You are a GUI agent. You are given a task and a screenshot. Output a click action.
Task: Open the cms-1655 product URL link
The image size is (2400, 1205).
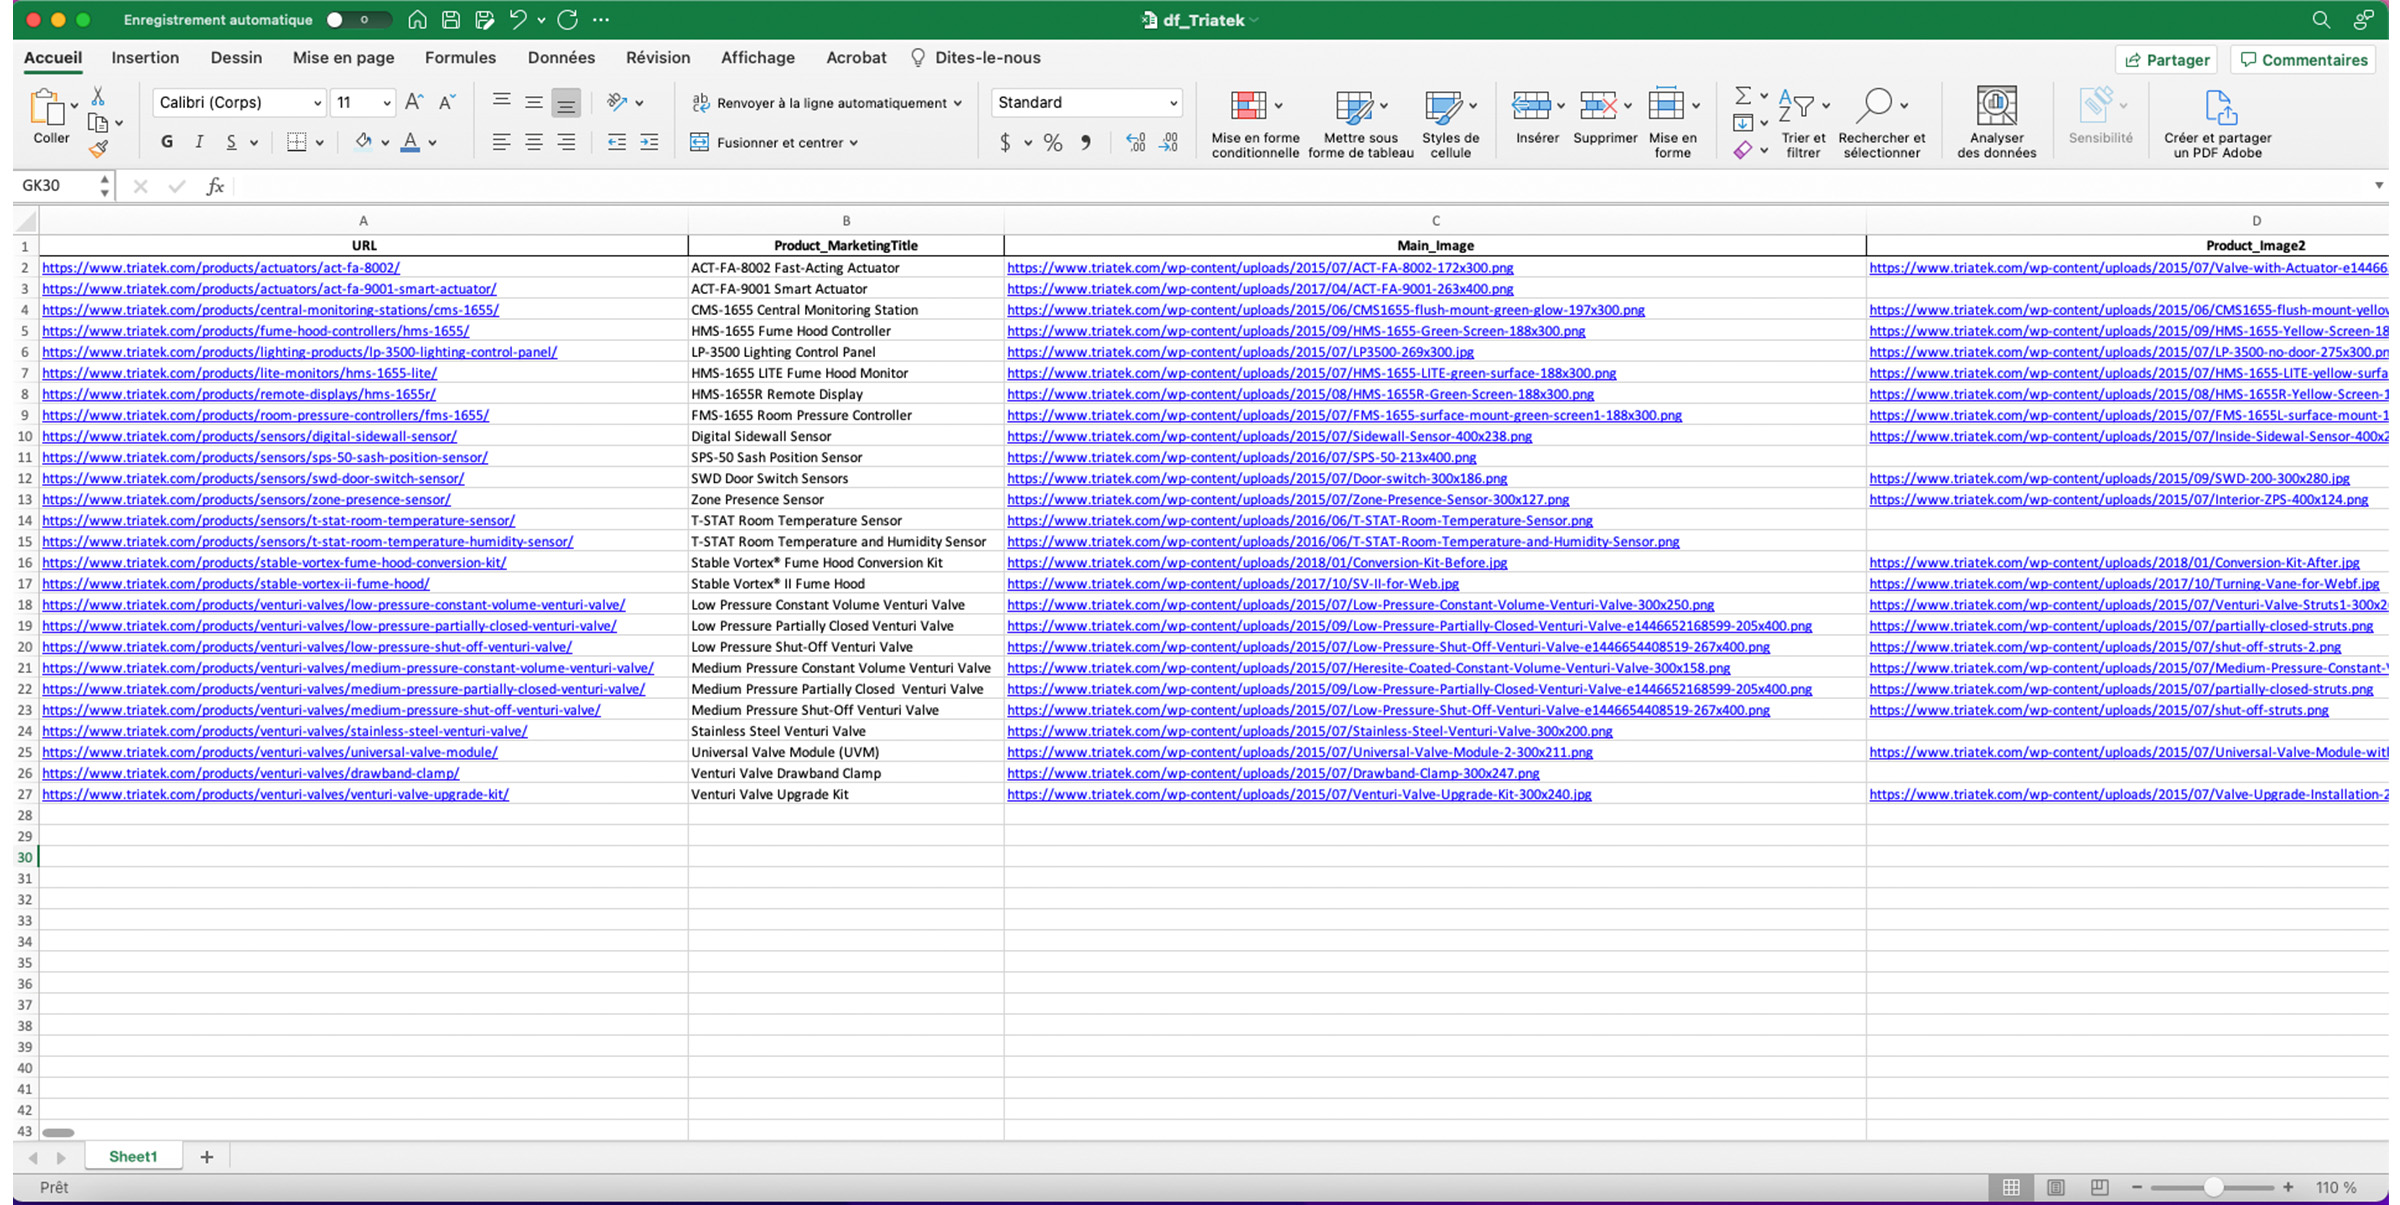(270, 309)
